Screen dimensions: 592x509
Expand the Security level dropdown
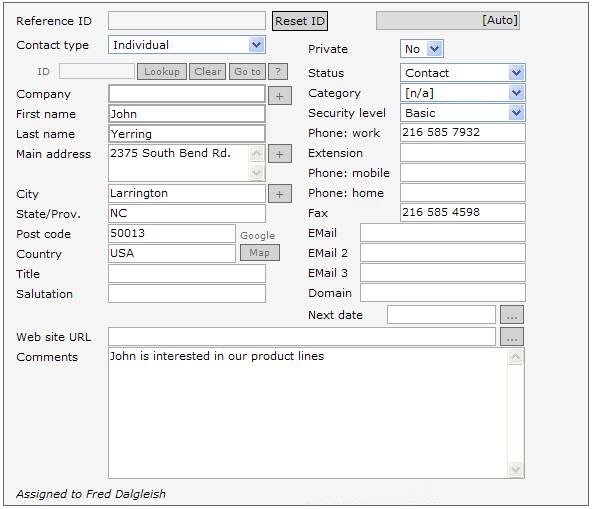pos(516,113)
